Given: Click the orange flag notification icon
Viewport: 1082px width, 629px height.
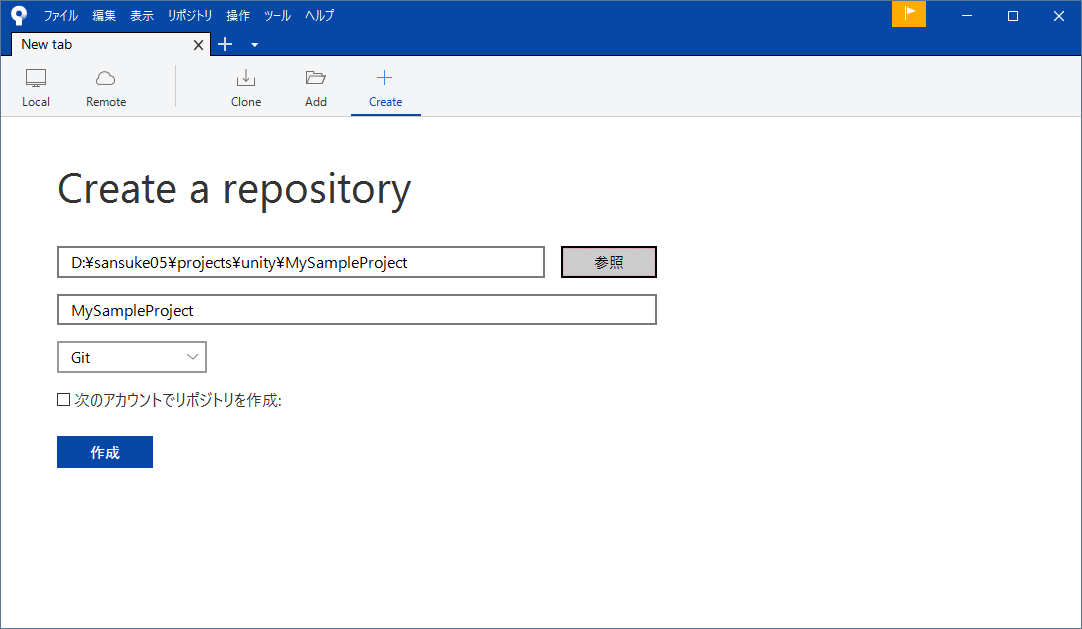Looking at the screenshot, I should [908, 15].
